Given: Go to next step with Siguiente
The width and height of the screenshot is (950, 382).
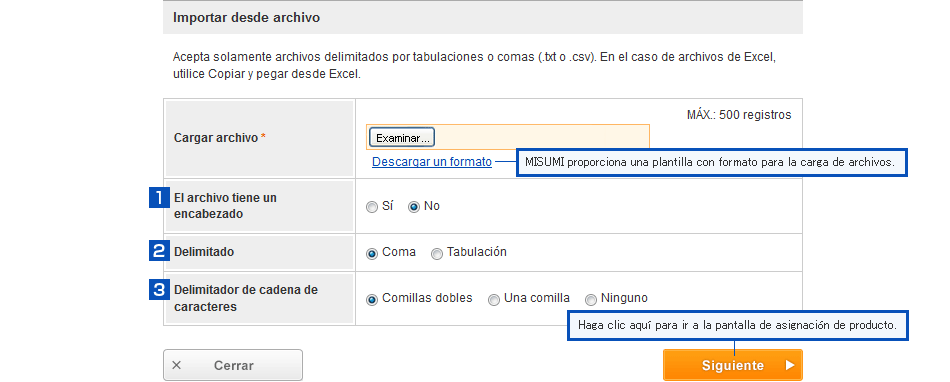Looking at the screenshot, I should coord(732,365).
